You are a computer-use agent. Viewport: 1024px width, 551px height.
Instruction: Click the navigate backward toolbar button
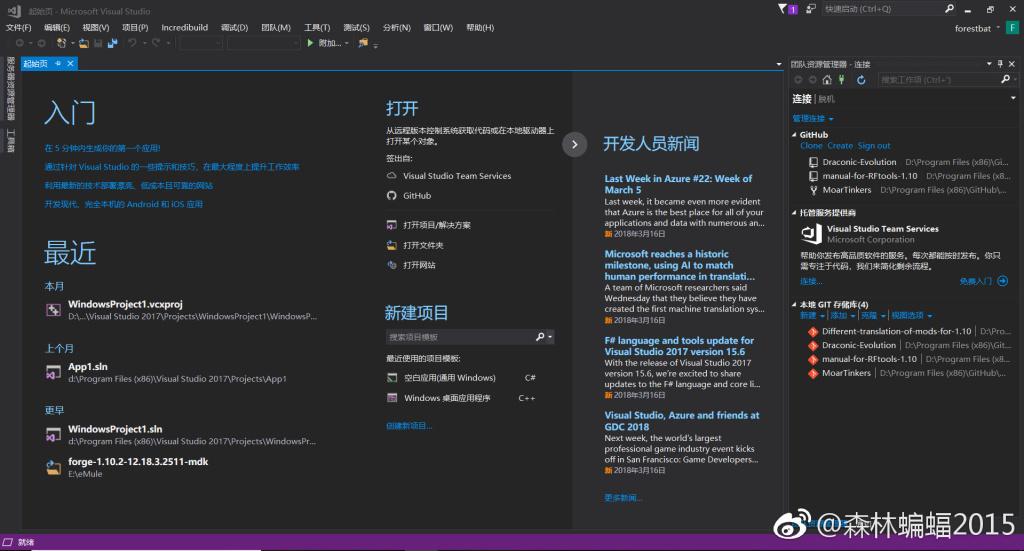[x=20, y=43]
